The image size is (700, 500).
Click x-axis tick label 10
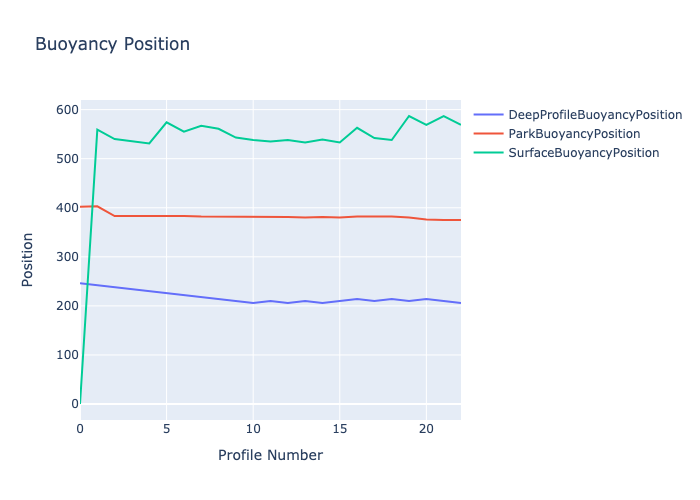253,428
